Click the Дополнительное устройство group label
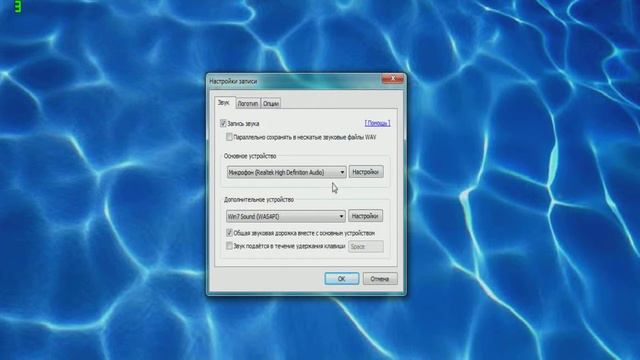Viewport: 640px width, 360px height. click(259, 200)
